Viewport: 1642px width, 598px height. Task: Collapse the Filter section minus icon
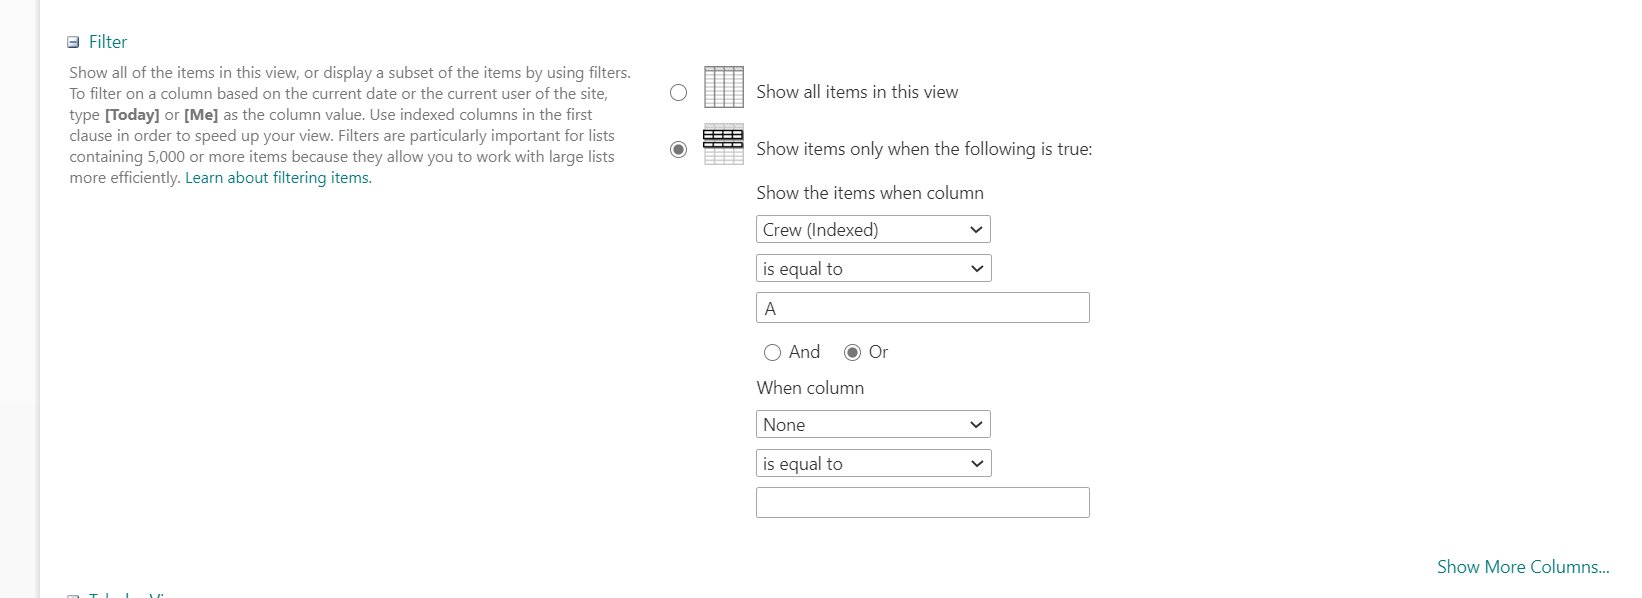73,42
